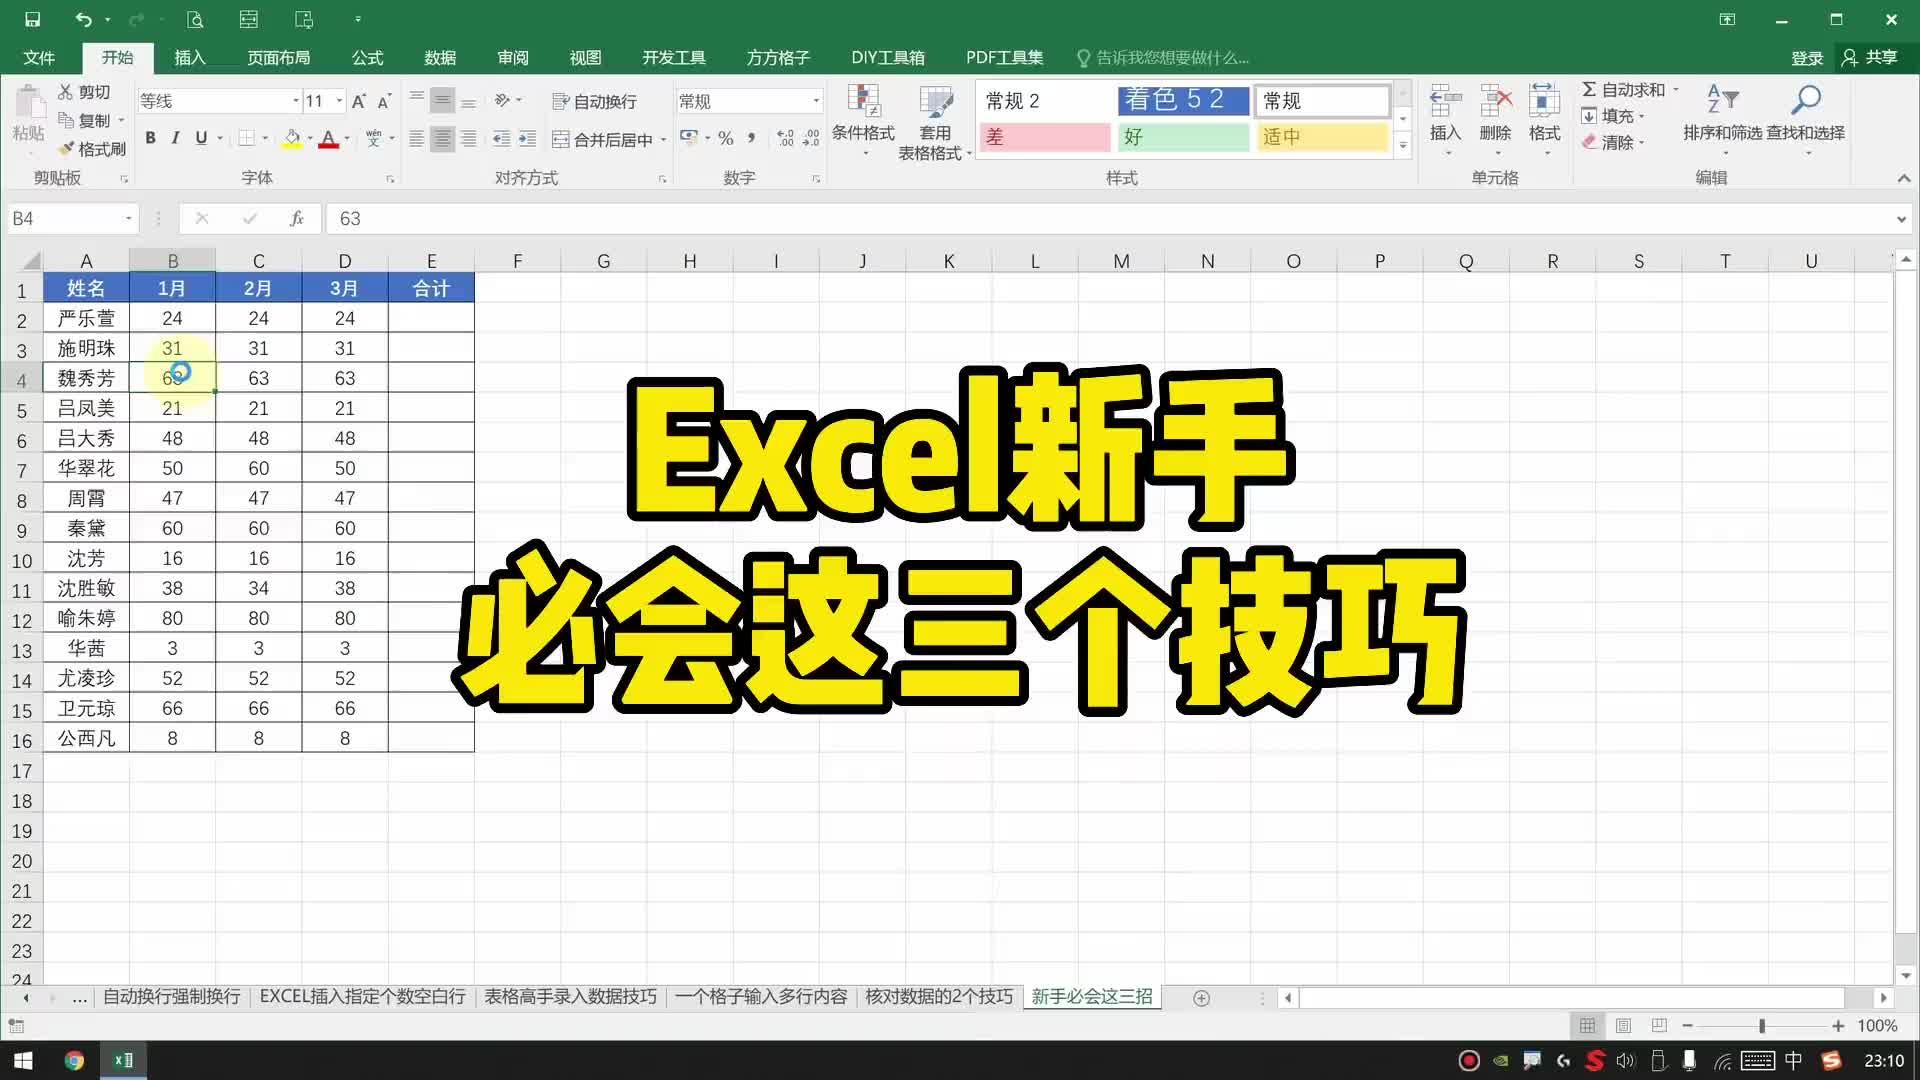Open Conditional Formatting options

click(862, 120)
